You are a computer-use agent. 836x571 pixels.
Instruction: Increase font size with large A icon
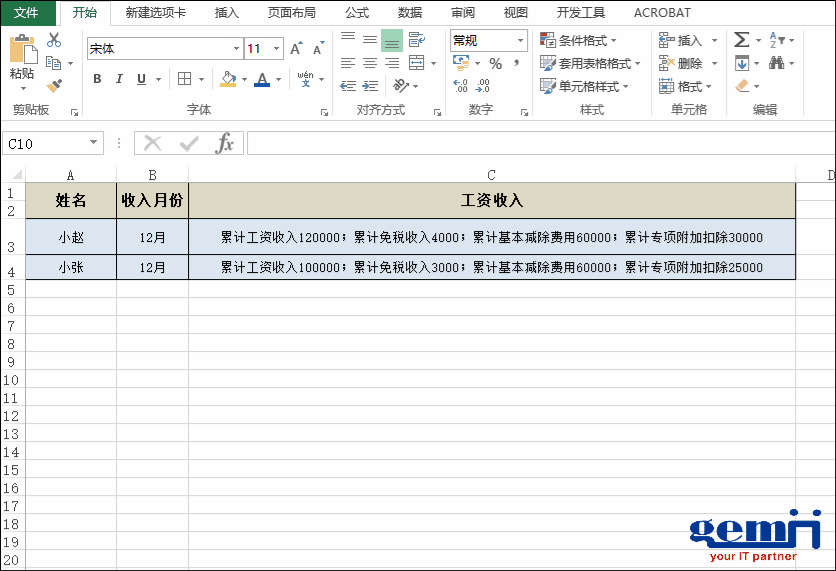click(x=296, y=49)
